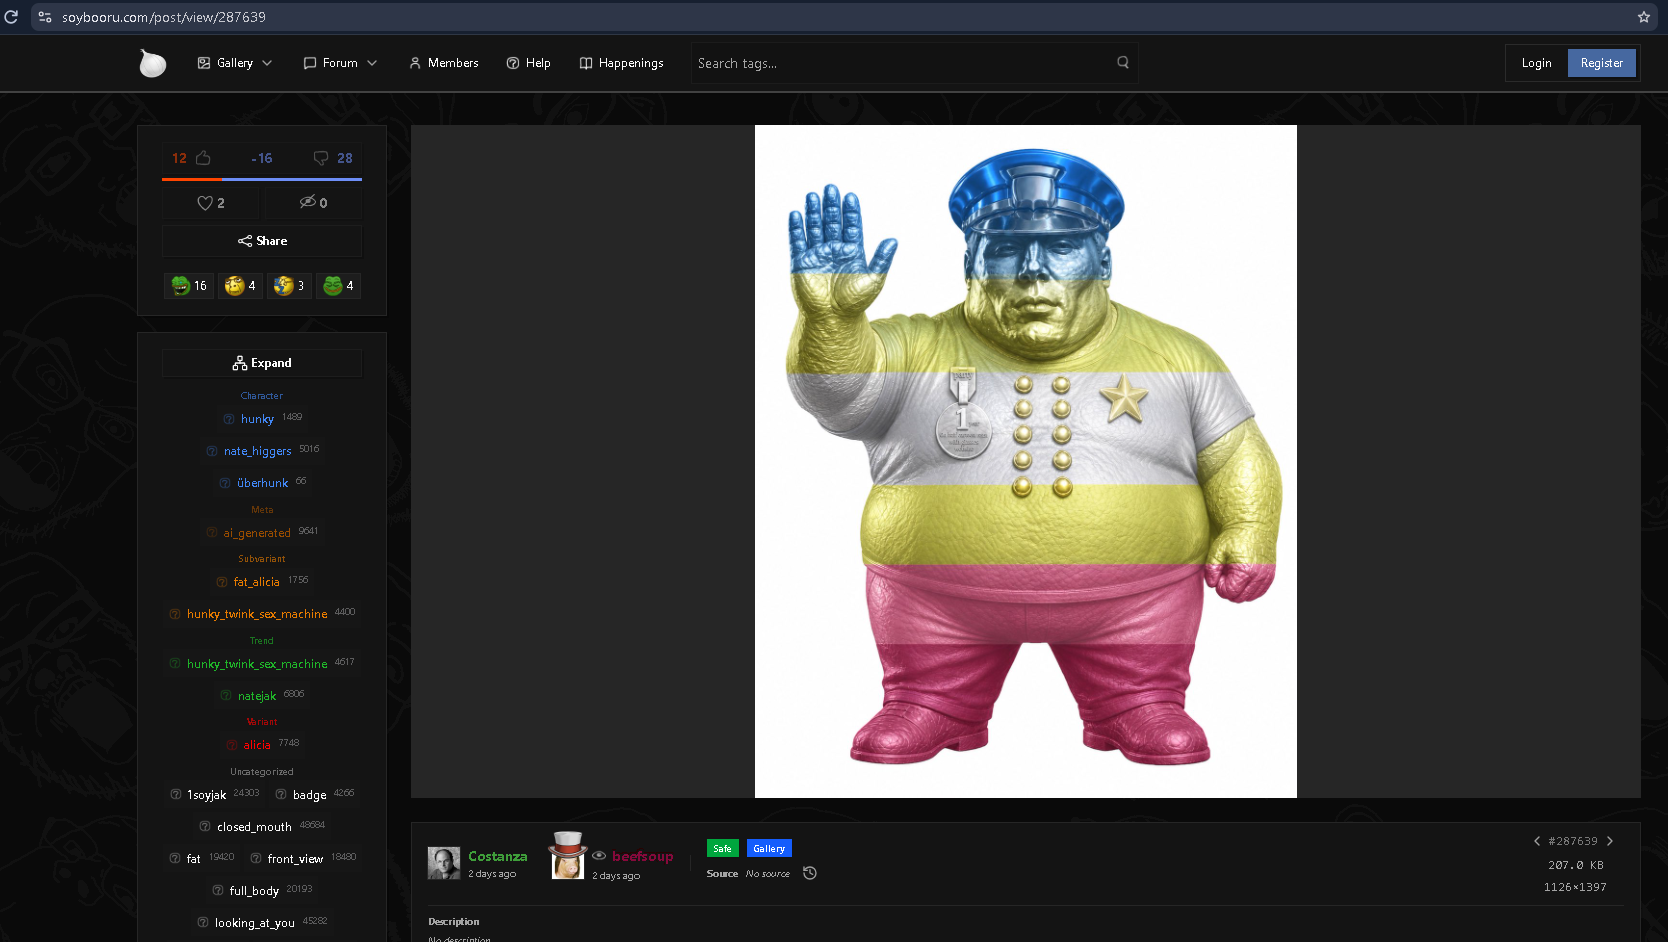Bookmark page with browser star icon
This screenshot has width=1668, height=942.
pyautogui.click(x=1643, y=17)
